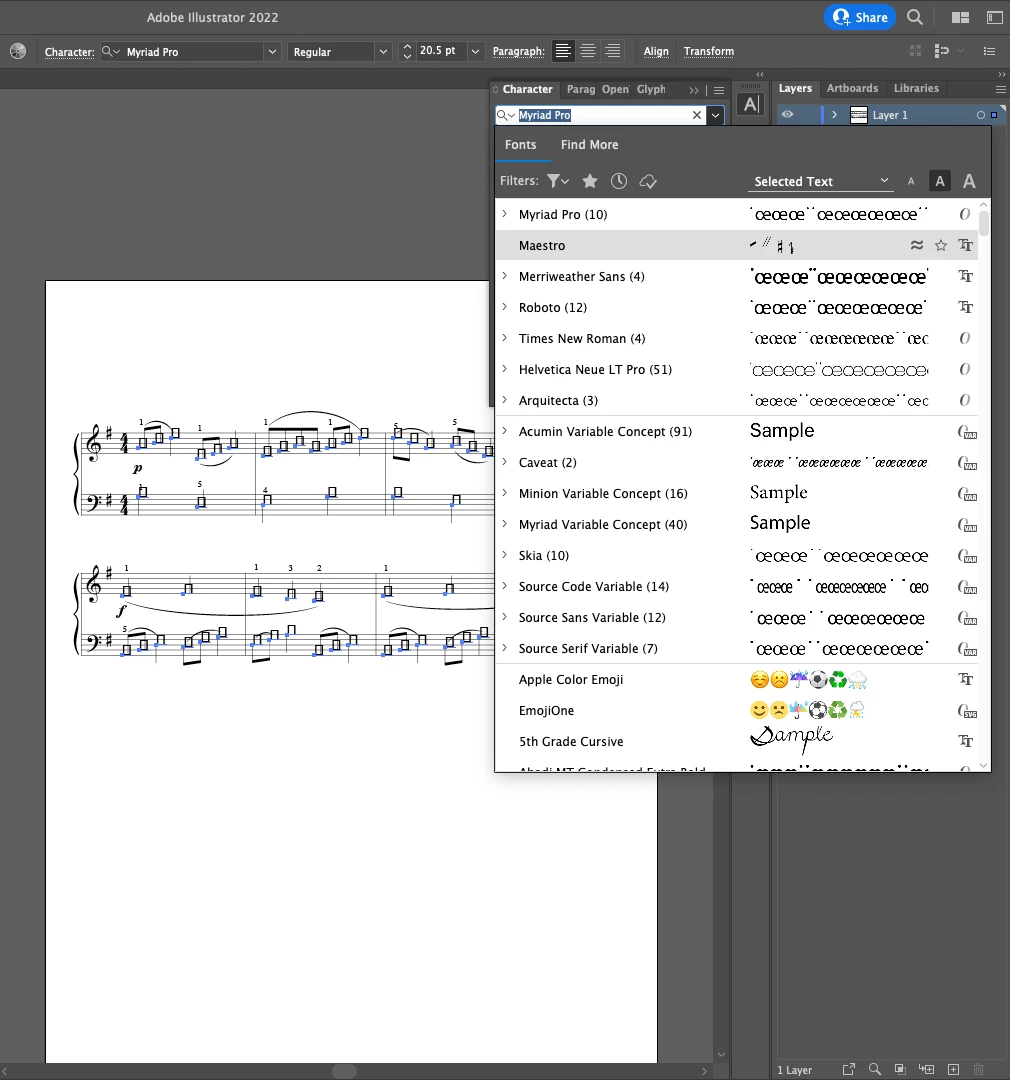Click the Transform link in Control bar
Screen dimensions: 1010x1080
708,52
